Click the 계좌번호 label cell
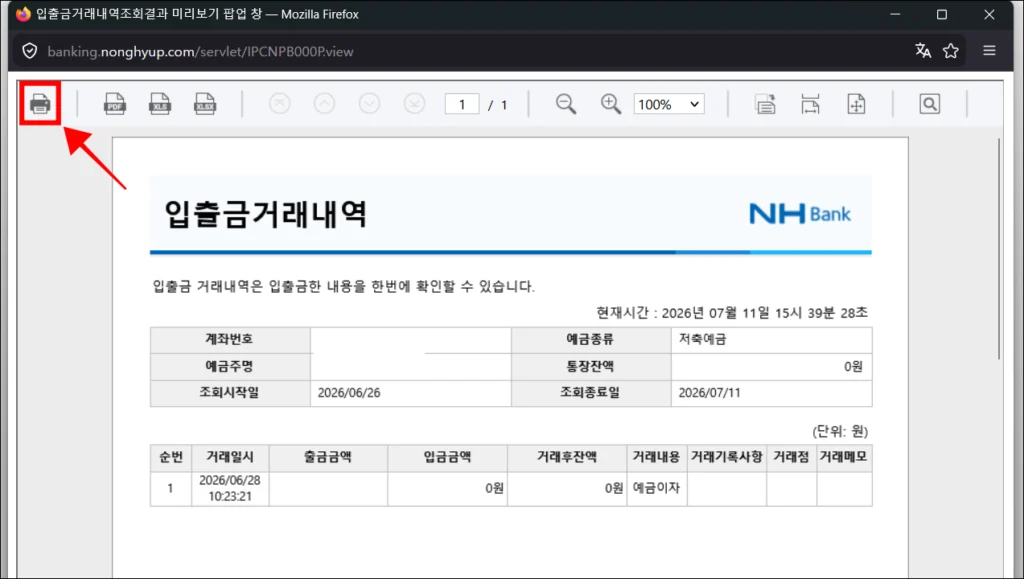Screen dimensions: 1024x579 (x=230, y=339)
